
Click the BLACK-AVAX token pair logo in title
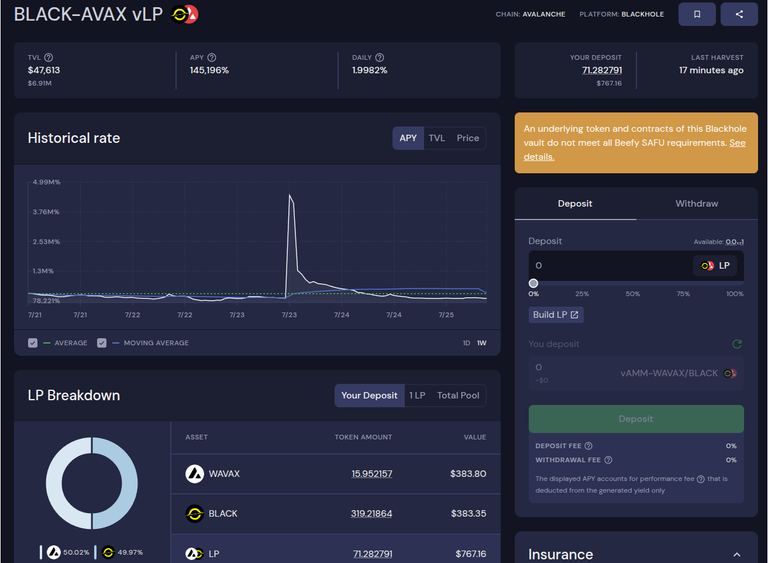coord(184,15)
